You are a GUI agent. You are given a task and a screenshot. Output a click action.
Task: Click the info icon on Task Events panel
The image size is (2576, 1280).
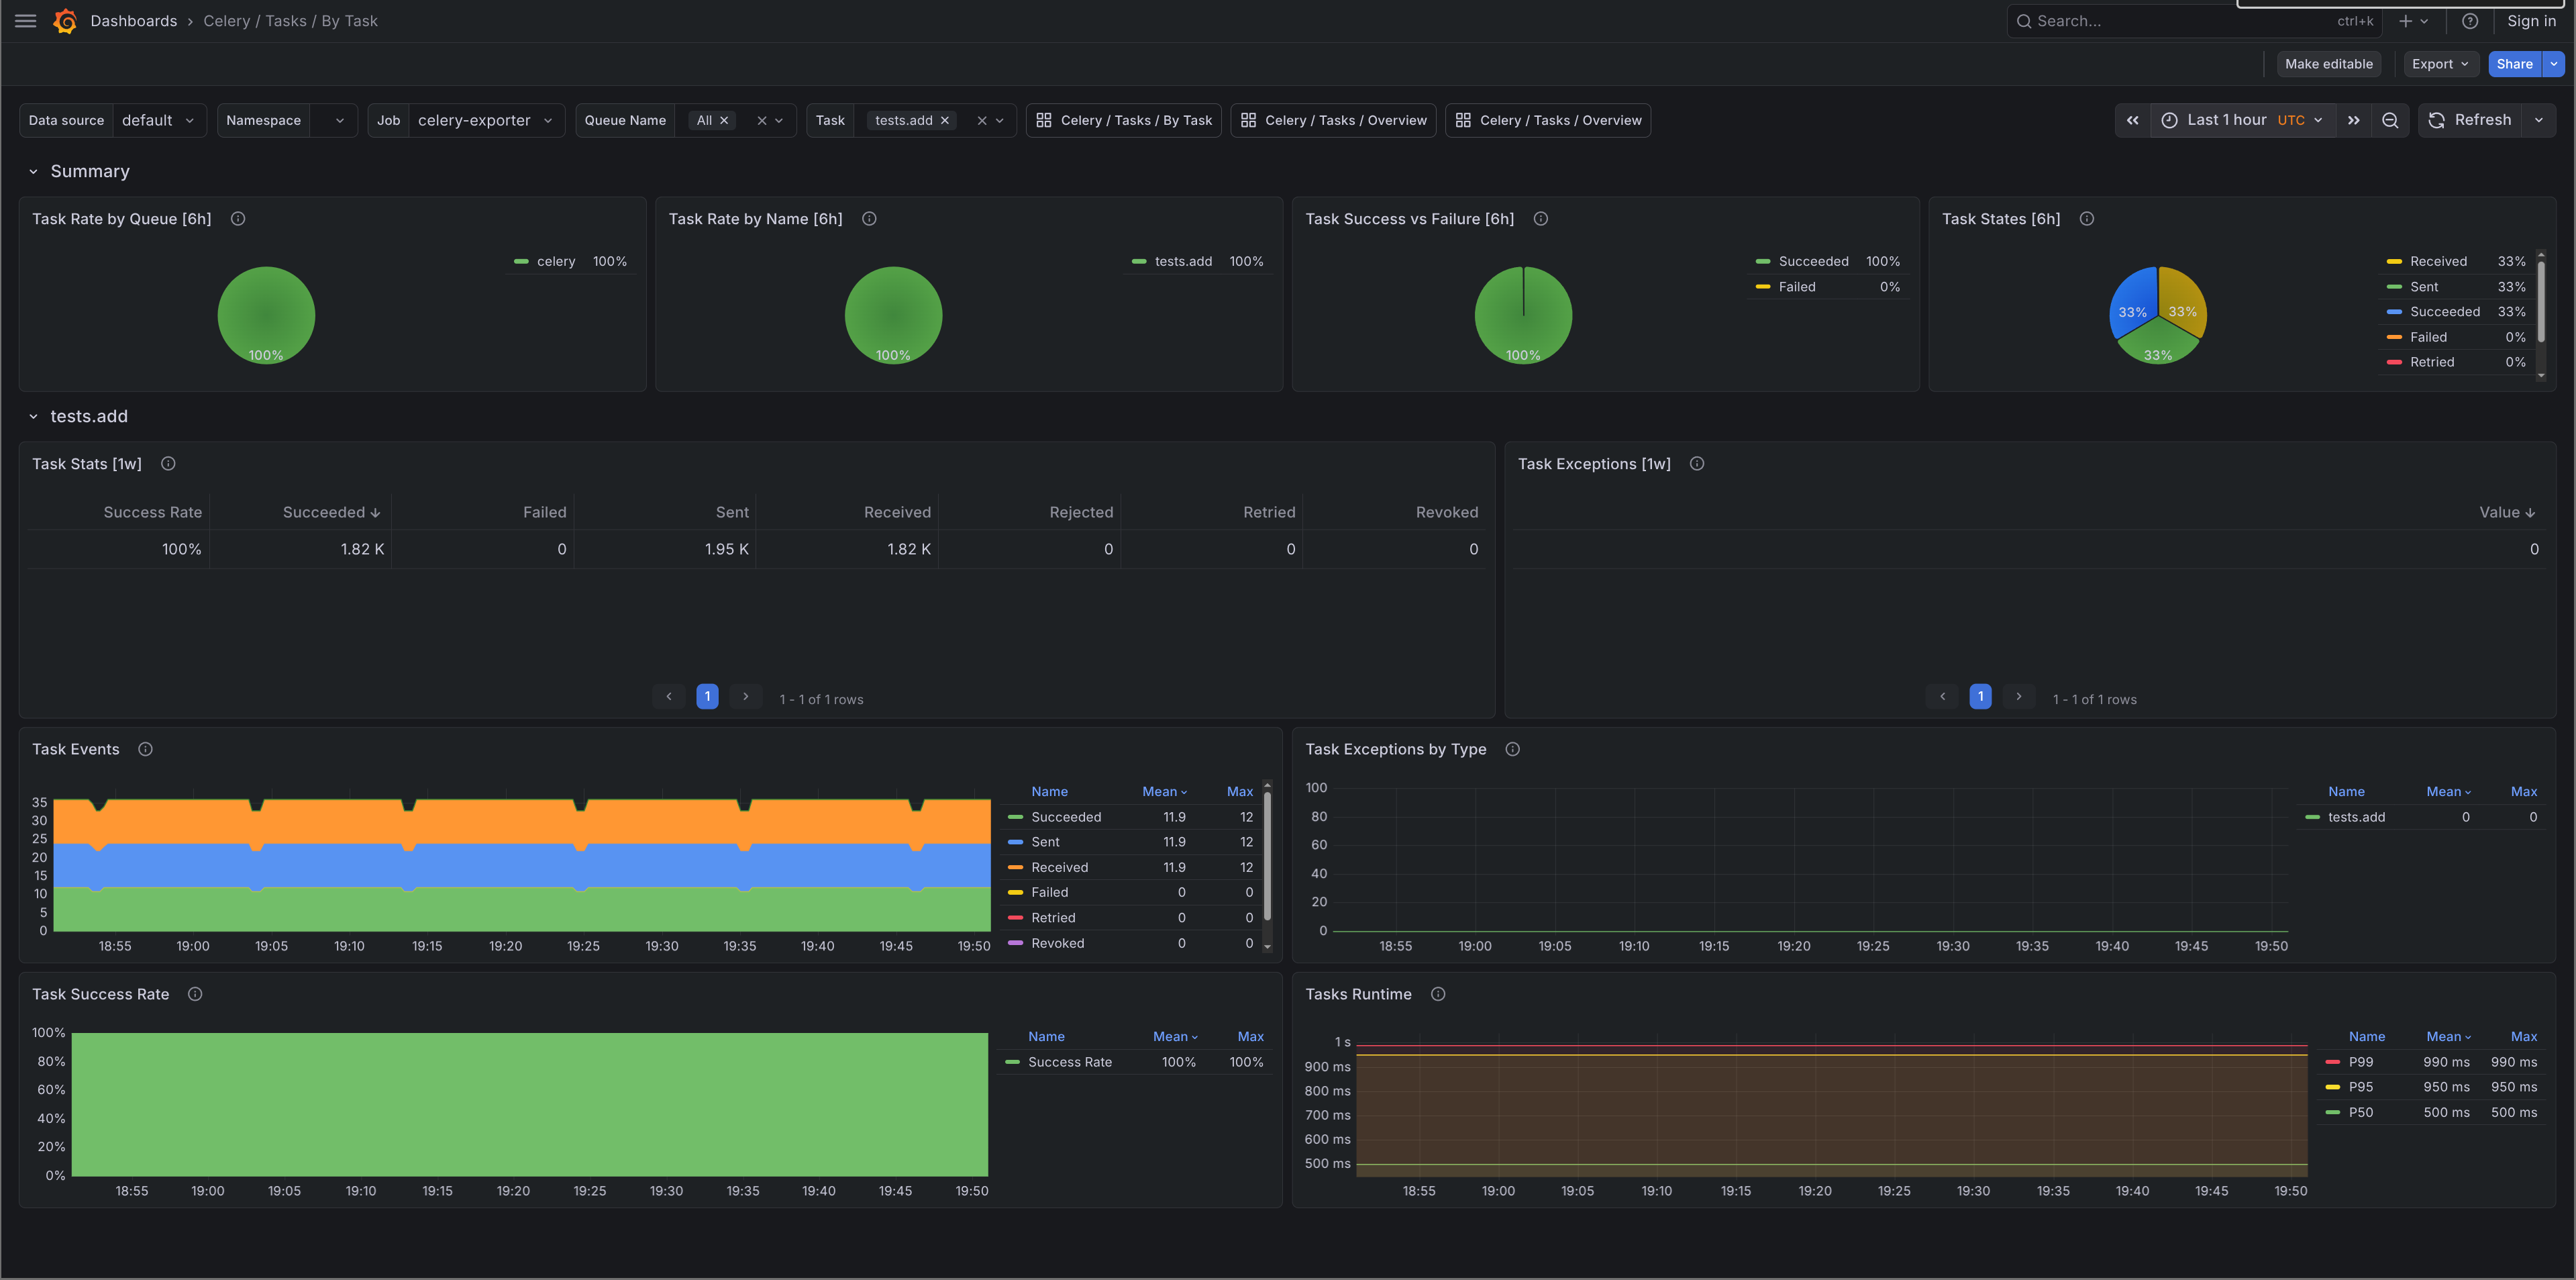point(145,748)
